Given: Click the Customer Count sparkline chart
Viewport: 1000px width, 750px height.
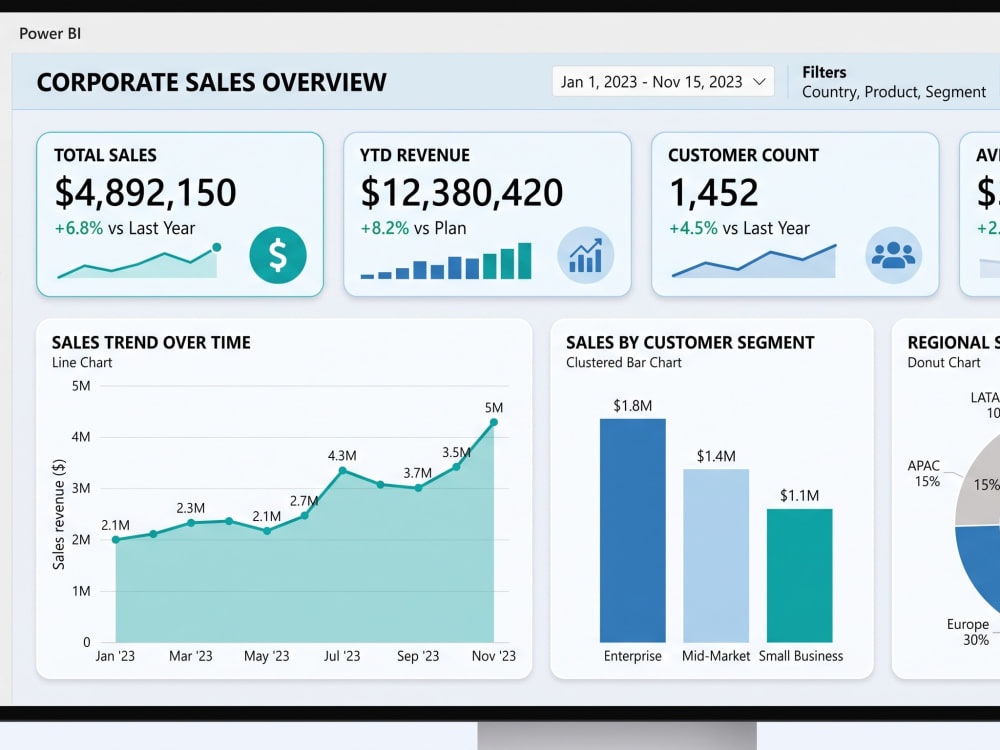Looking at the screenshot, I should coord(754,261).
